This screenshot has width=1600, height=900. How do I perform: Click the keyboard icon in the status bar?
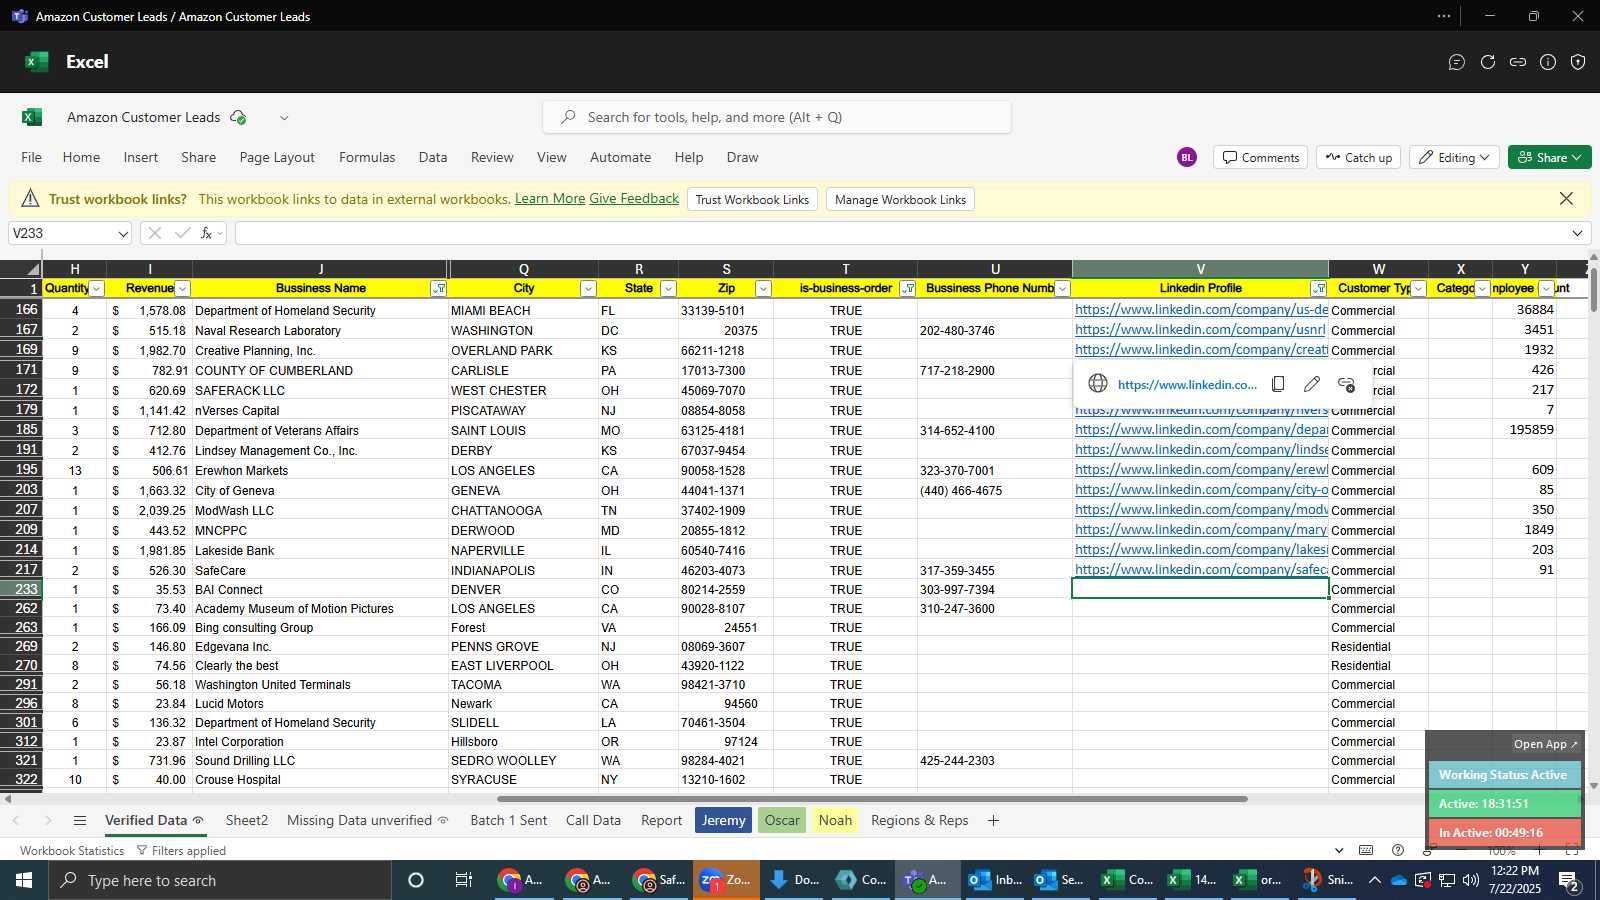(x=1366, y=850)
